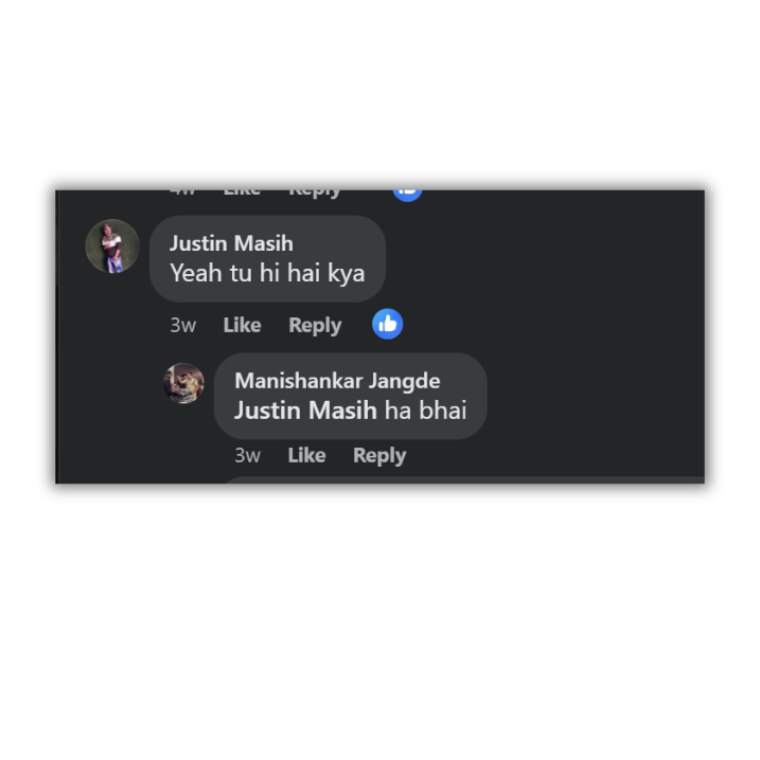Click the cut-off 4w timestamp at top
The height and width of the screenshot is (760, 760).
click(183, 192)
